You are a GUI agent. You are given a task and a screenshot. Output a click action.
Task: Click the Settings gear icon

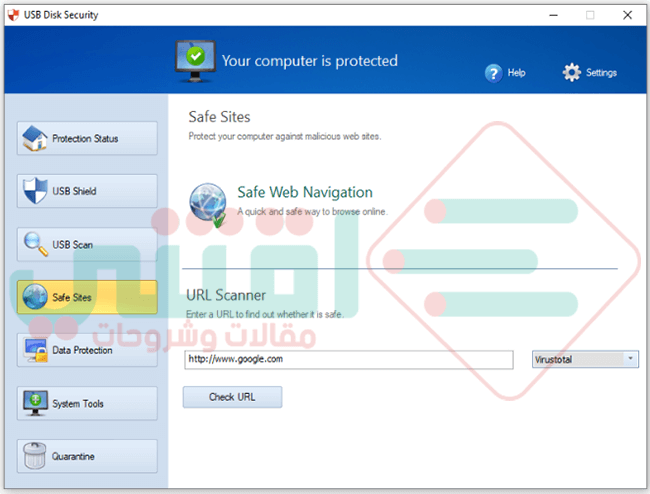[572, 73]
